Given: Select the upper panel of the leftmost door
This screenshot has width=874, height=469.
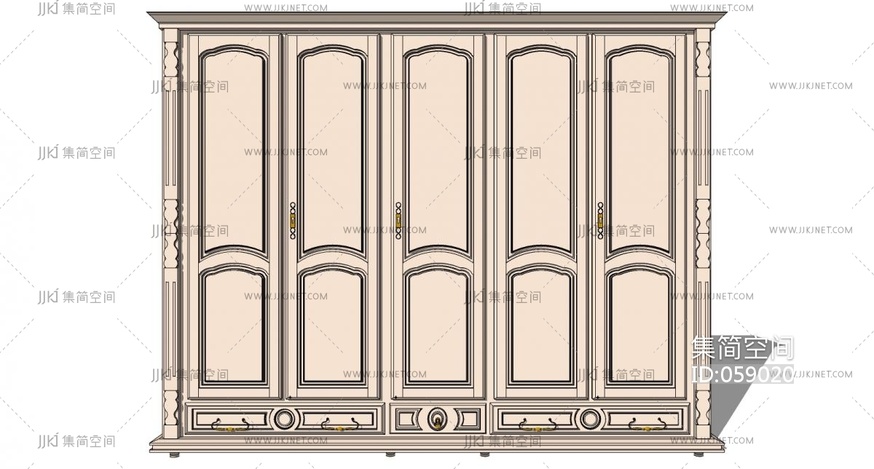Looking at the screenshot, I should tap(234, 150).
